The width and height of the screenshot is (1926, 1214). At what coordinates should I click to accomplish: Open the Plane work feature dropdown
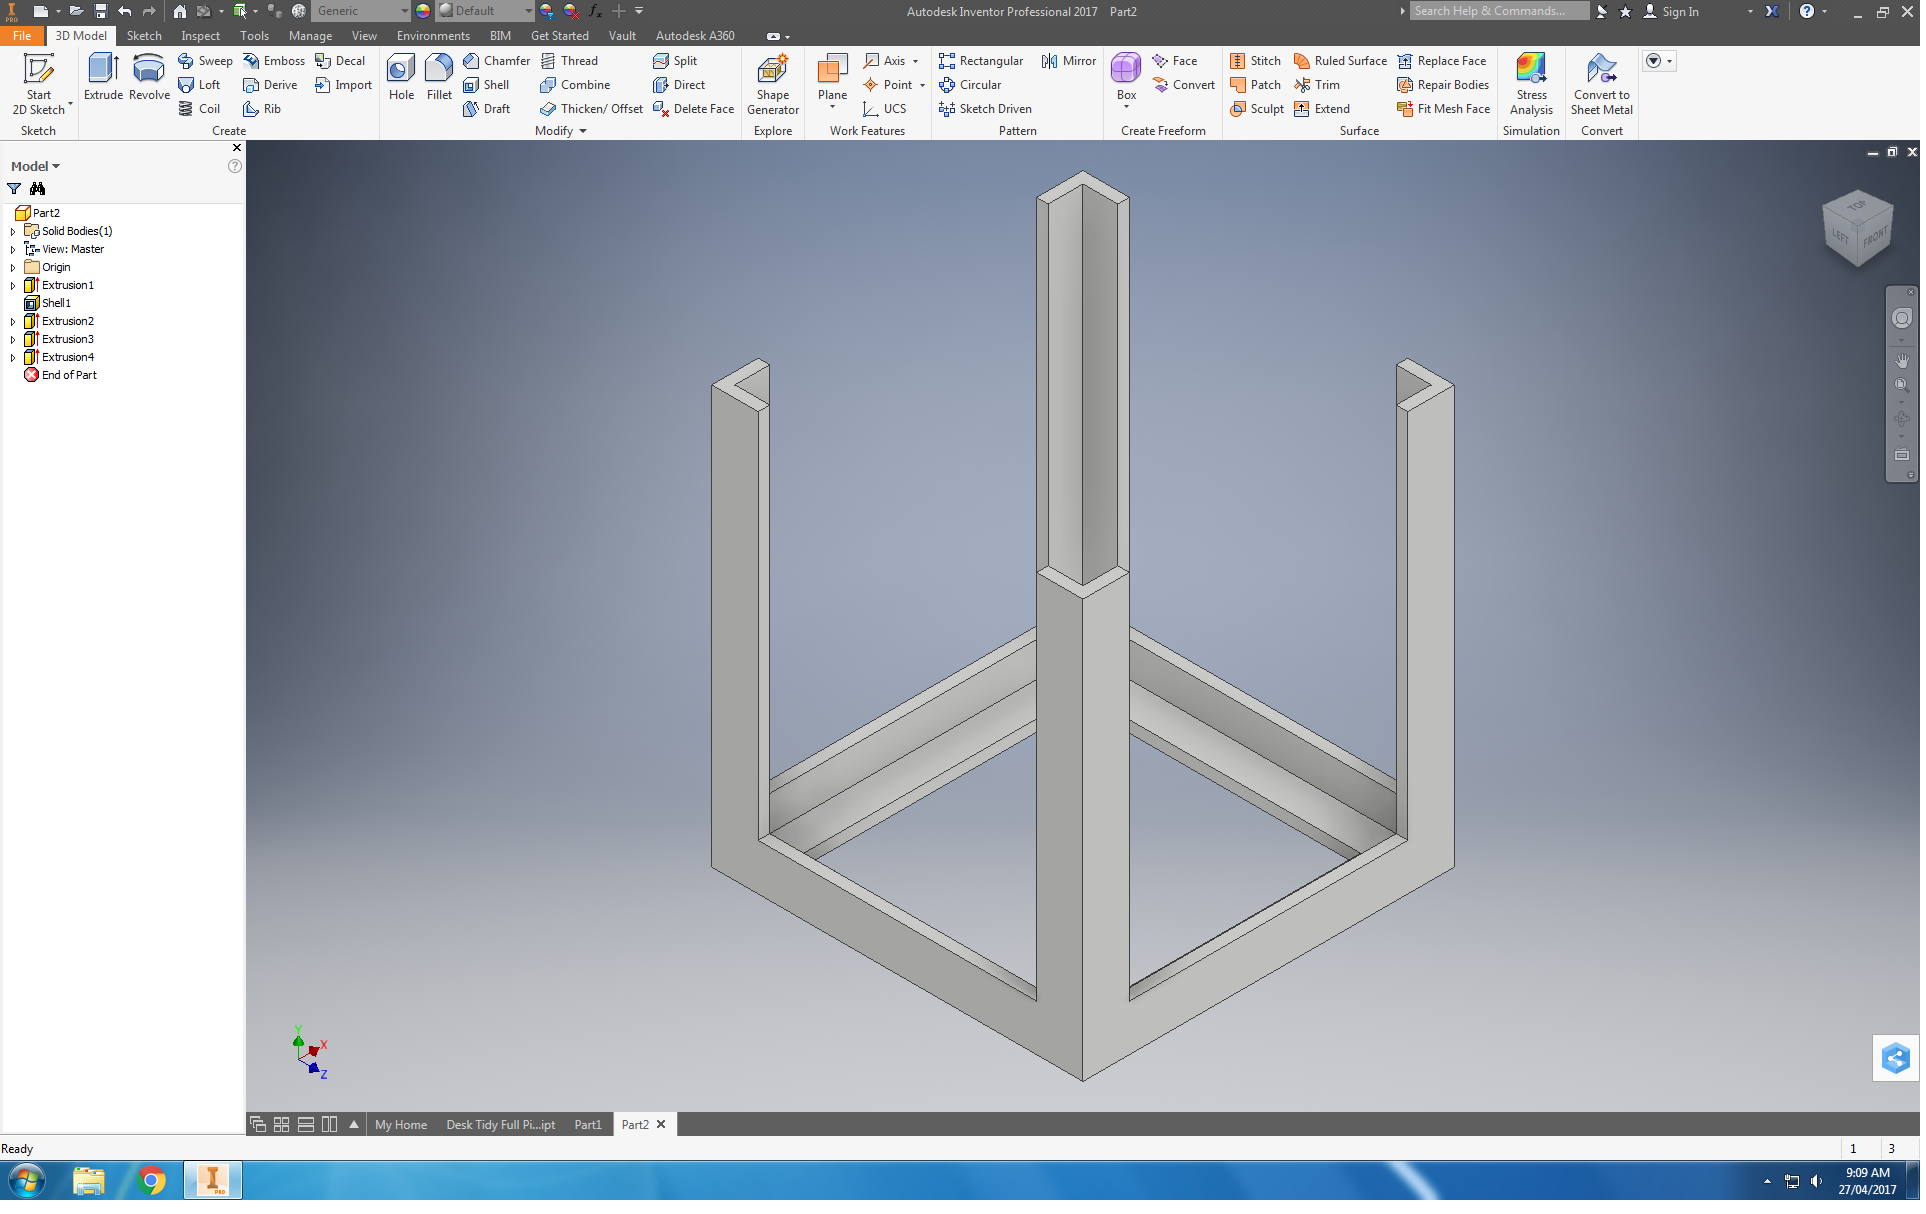[x=832, y=107]
